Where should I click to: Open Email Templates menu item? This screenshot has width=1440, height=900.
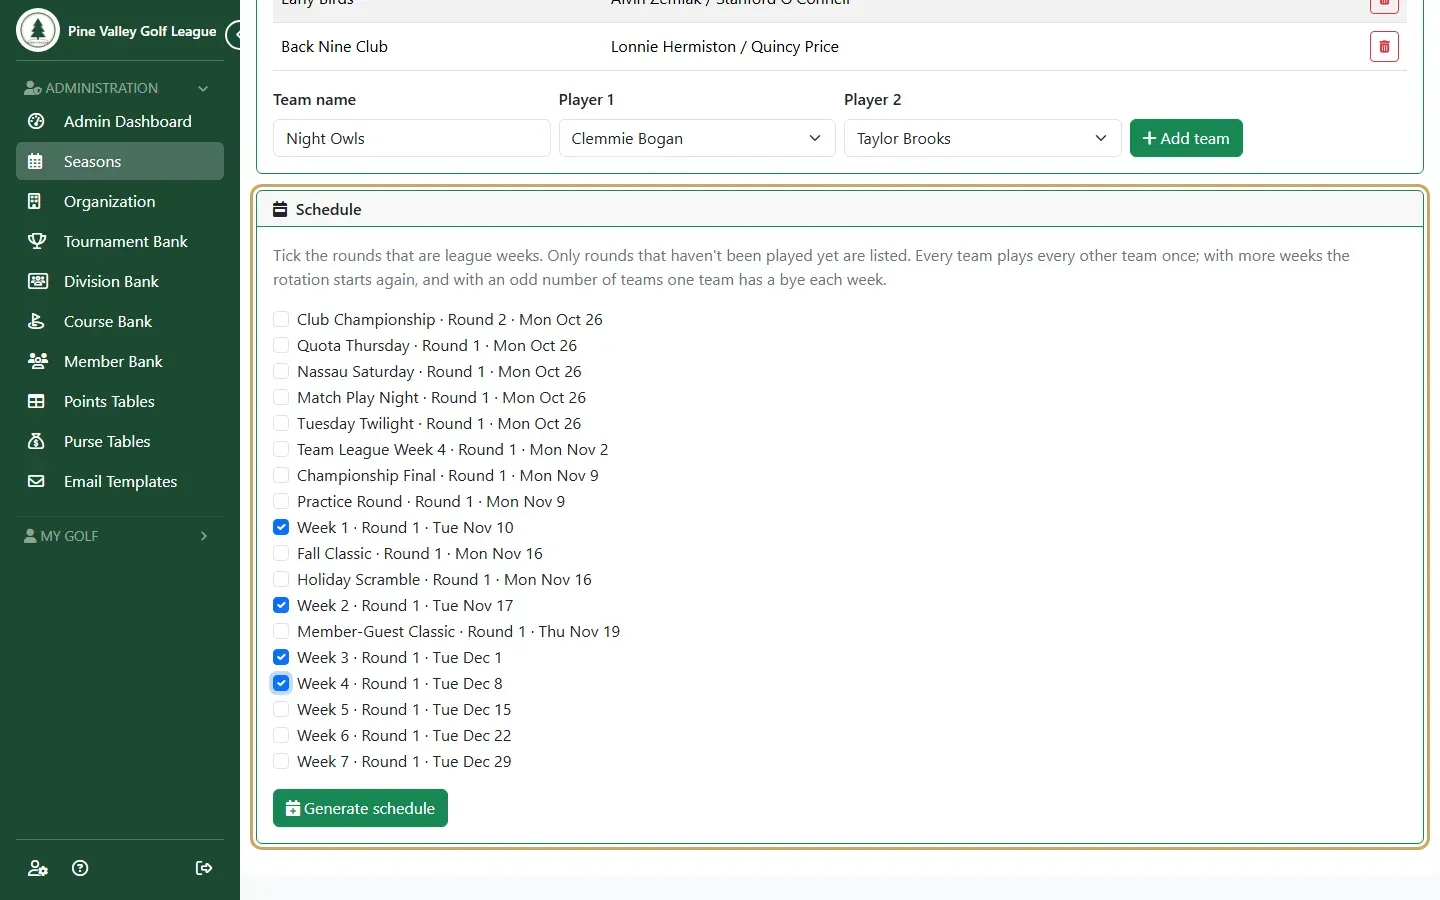(120, 481)
